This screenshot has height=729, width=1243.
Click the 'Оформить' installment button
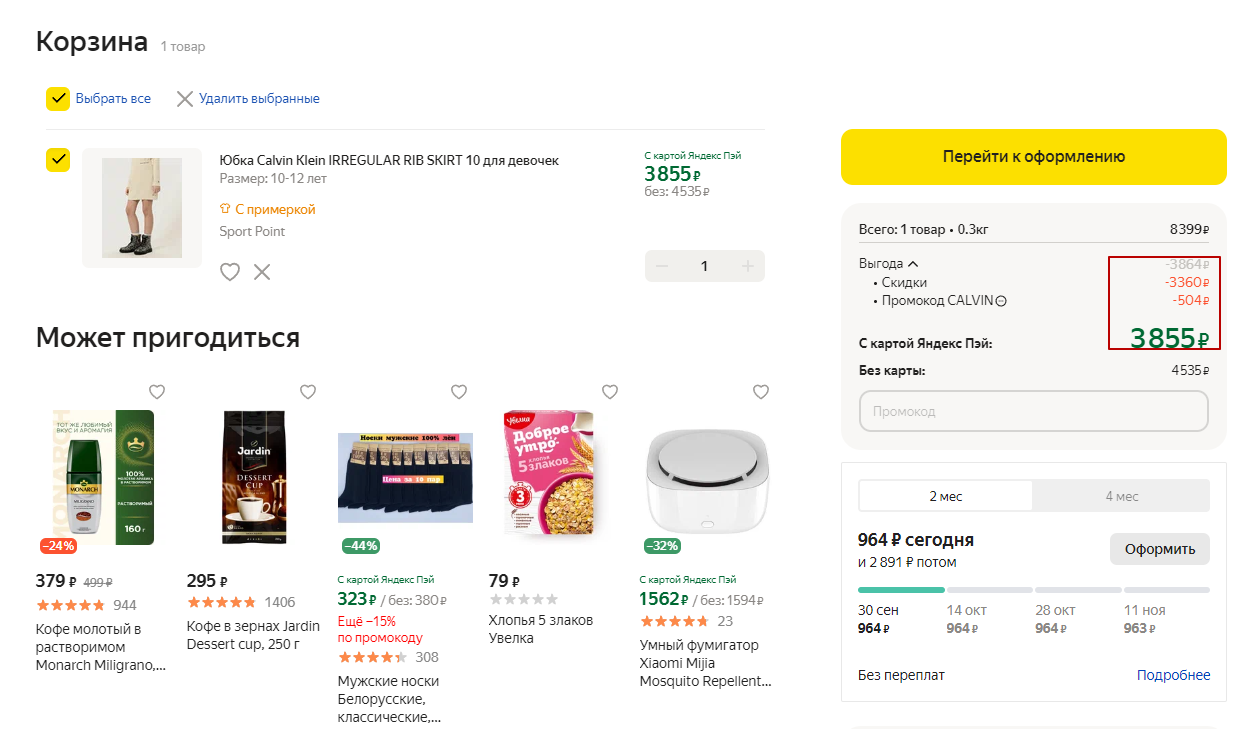pos(1159,549)
